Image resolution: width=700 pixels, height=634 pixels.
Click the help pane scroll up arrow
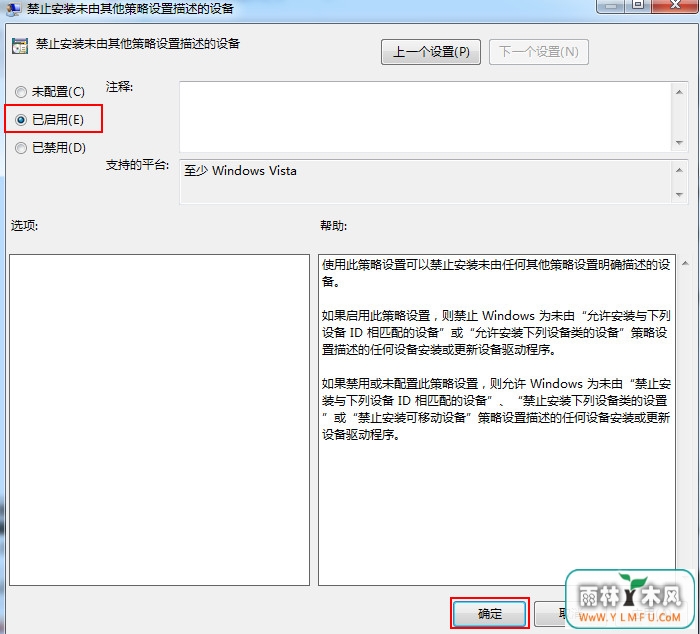(x=685, y=264)
